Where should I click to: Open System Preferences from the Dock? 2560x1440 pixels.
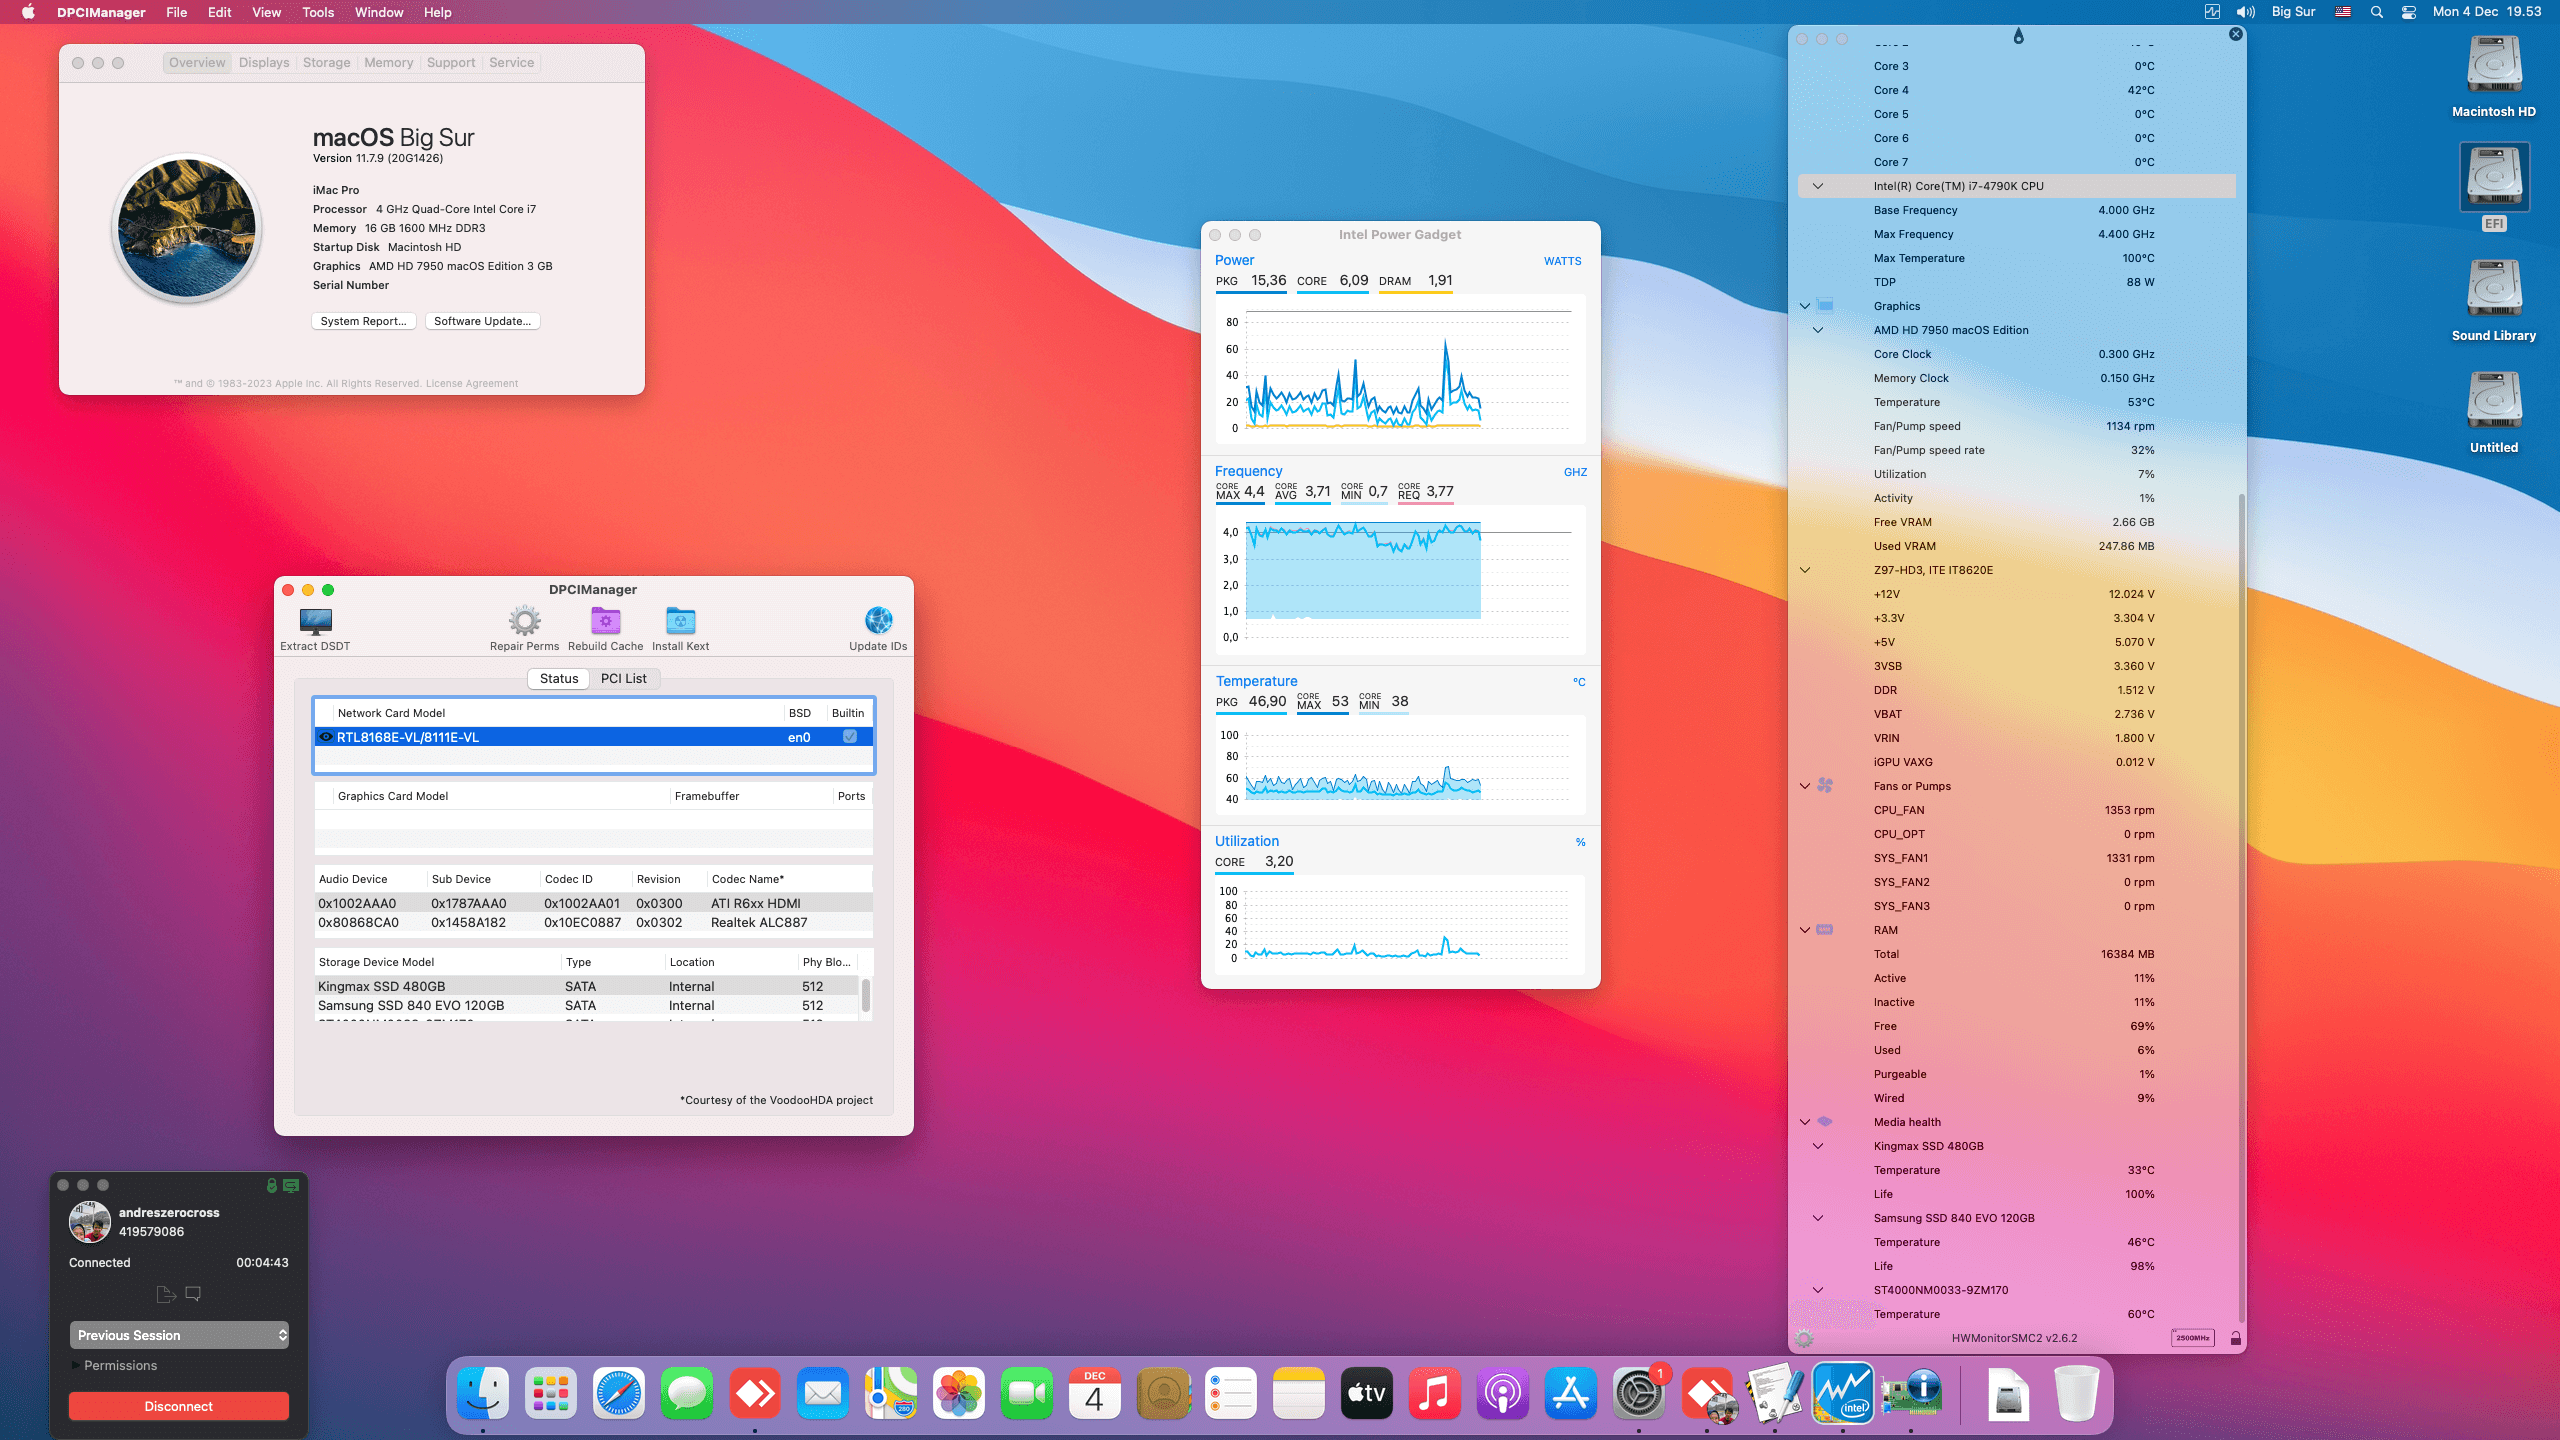point(1638,1393)
